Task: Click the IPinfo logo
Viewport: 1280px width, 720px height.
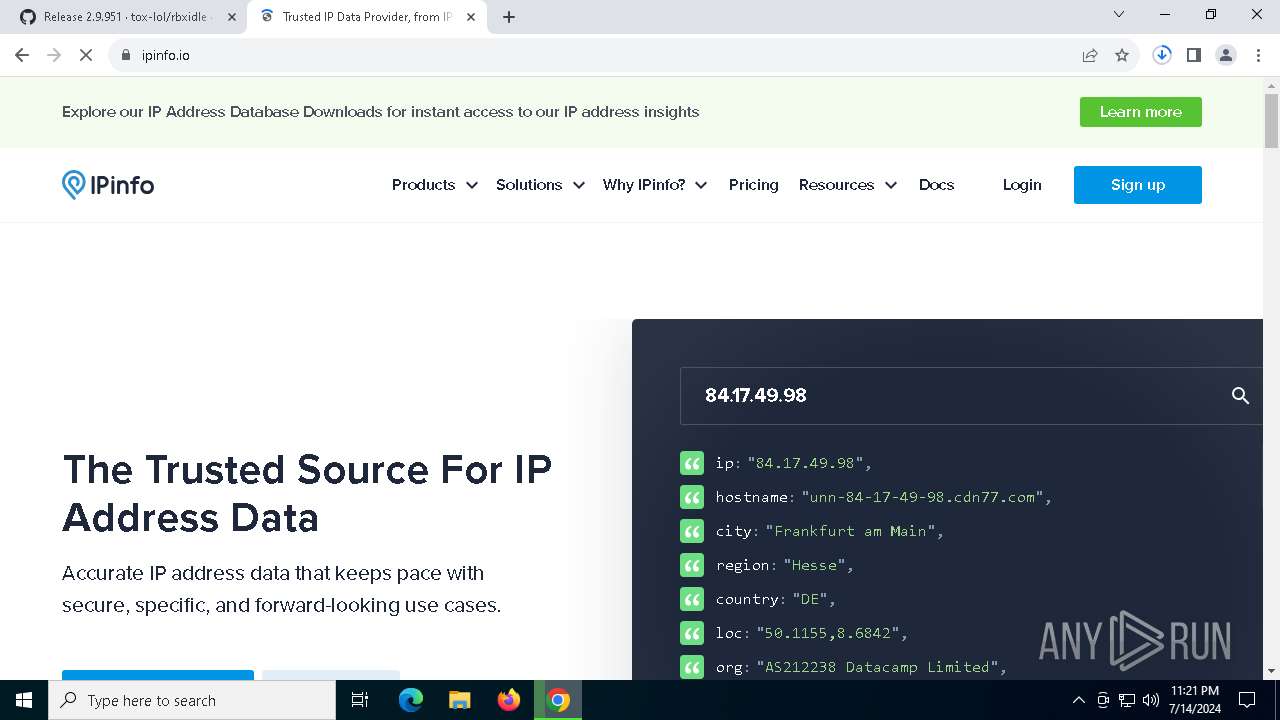Action: [108, 185]
